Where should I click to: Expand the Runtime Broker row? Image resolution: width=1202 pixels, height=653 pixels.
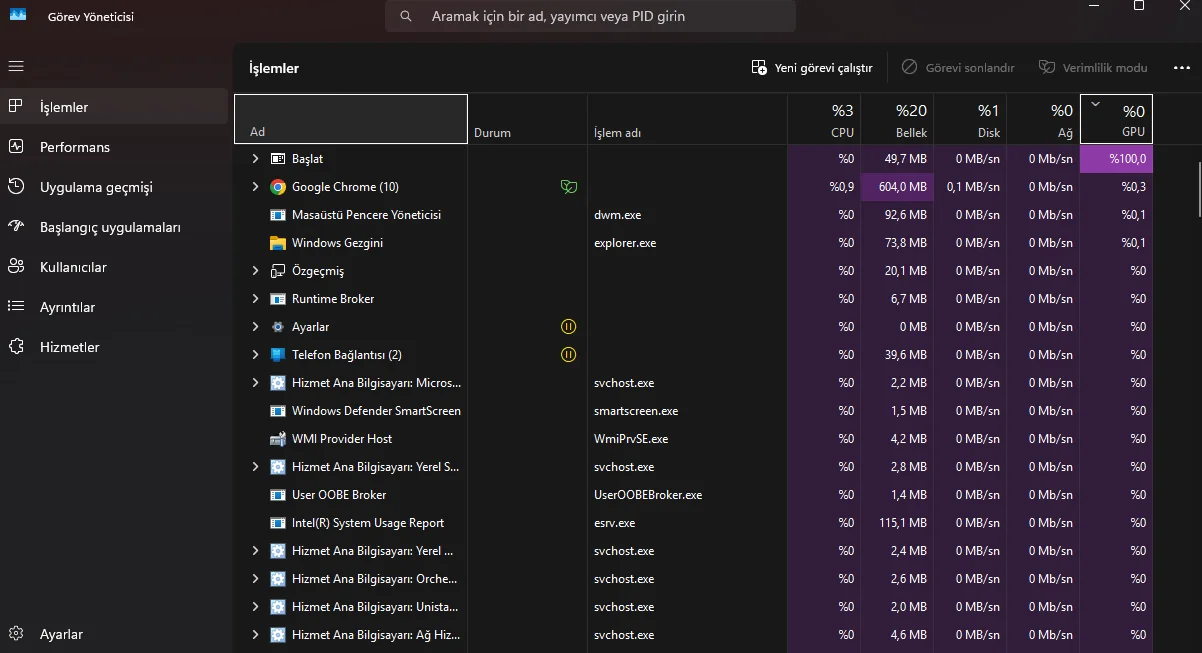click(x=255, y=299)
